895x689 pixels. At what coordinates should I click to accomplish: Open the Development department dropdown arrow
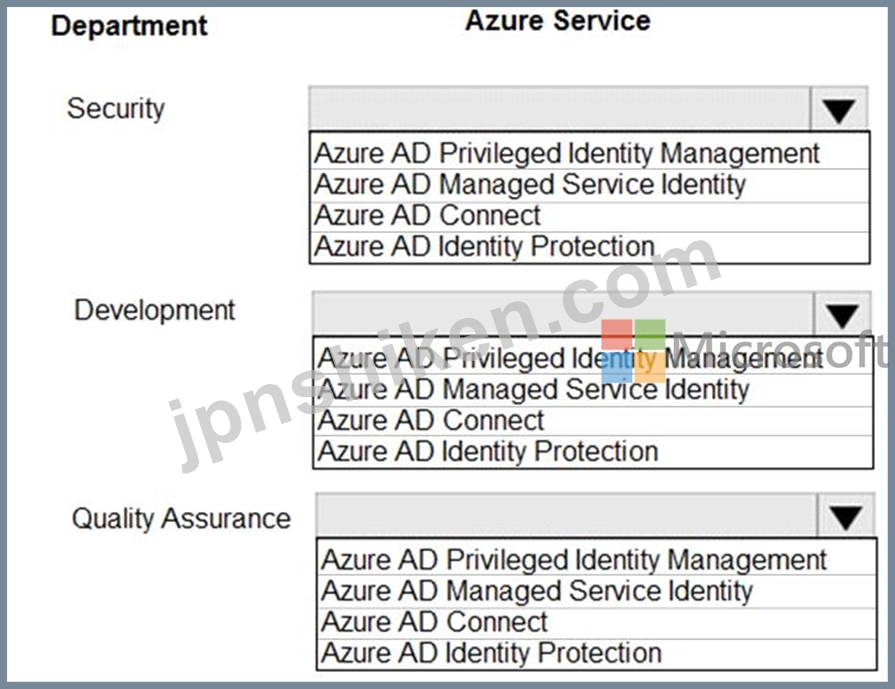[x=842, y=314]
